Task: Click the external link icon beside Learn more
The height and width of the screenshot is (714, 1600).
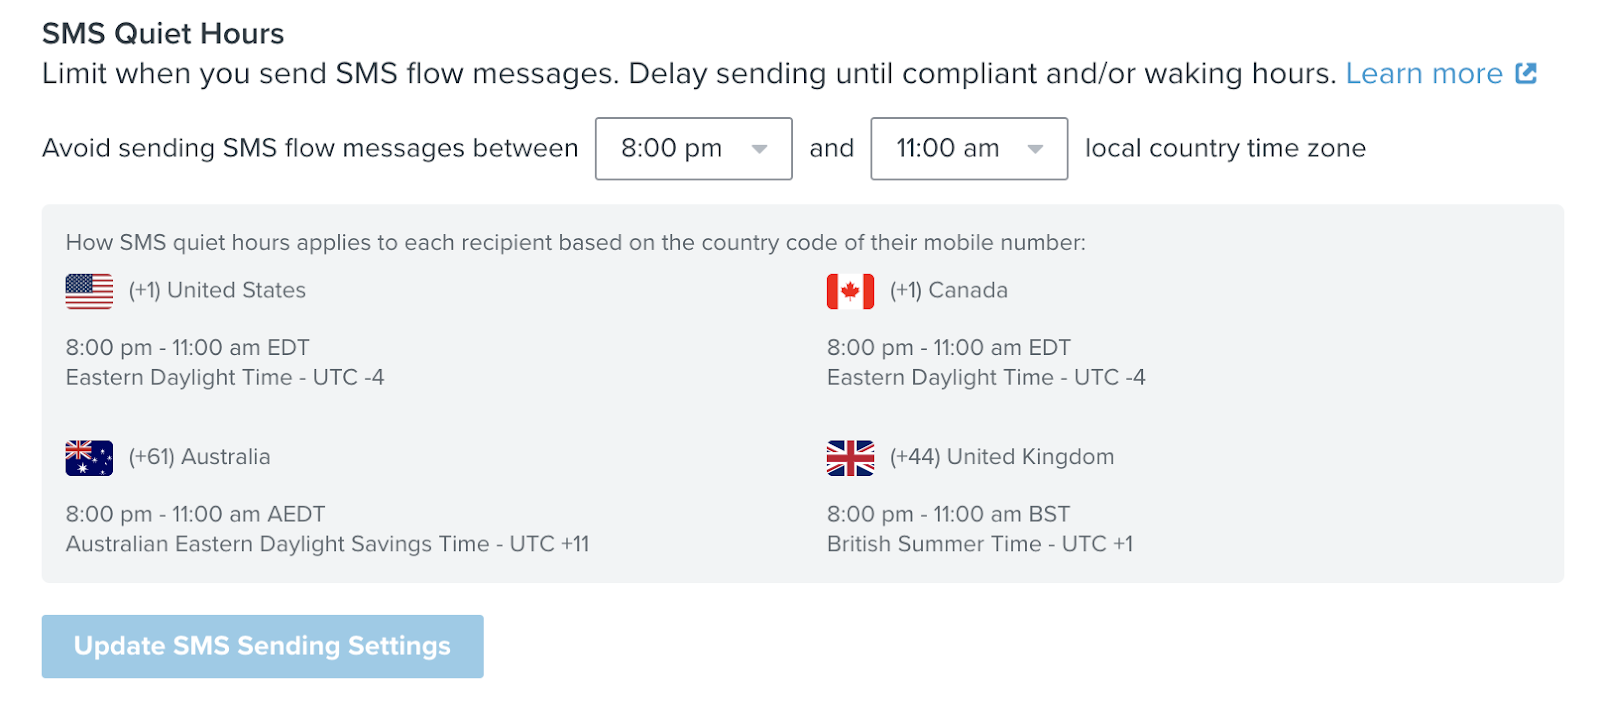Action: click(1526, 73)
